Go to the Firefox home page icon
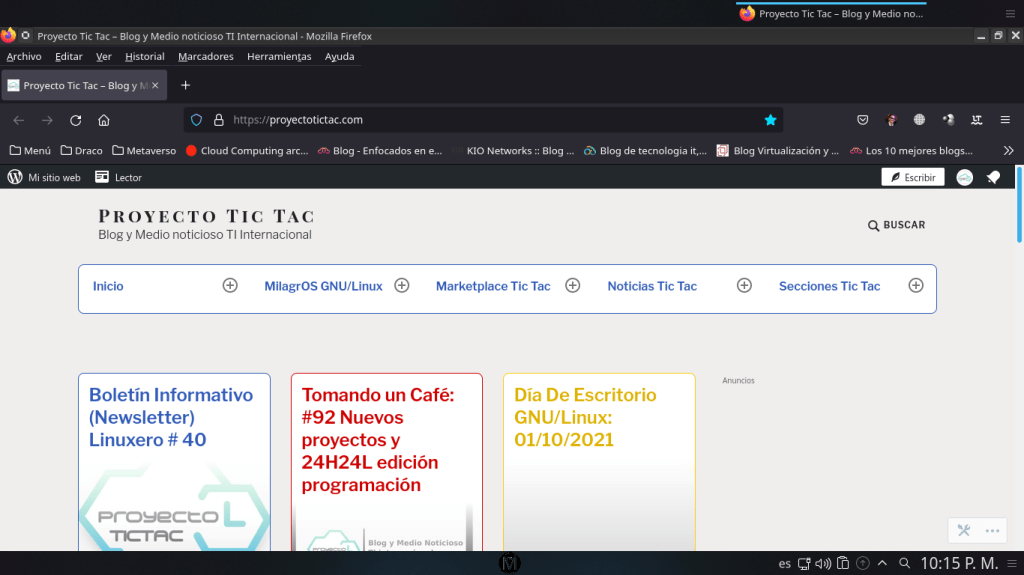 (x=104, y=120)
